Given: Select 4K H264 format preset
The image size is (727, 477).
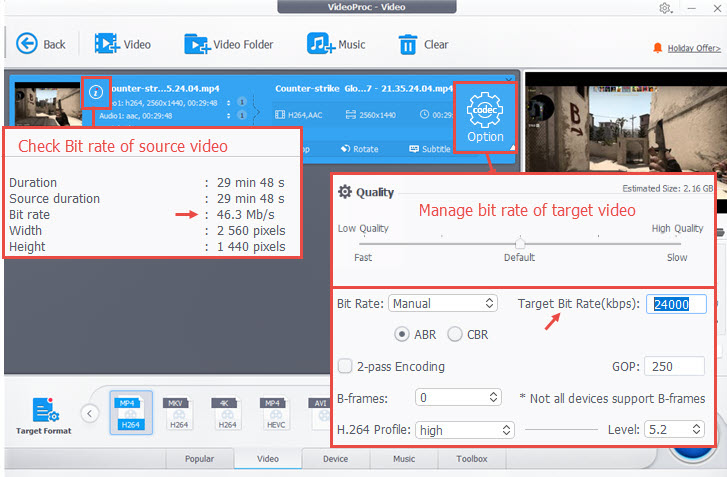Looking at the screenshot, I should coord(227,413).
